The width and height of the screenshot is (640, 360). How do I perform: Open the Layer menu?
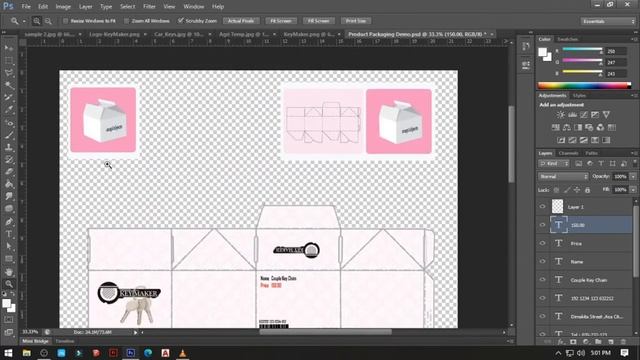click(85, 7)
